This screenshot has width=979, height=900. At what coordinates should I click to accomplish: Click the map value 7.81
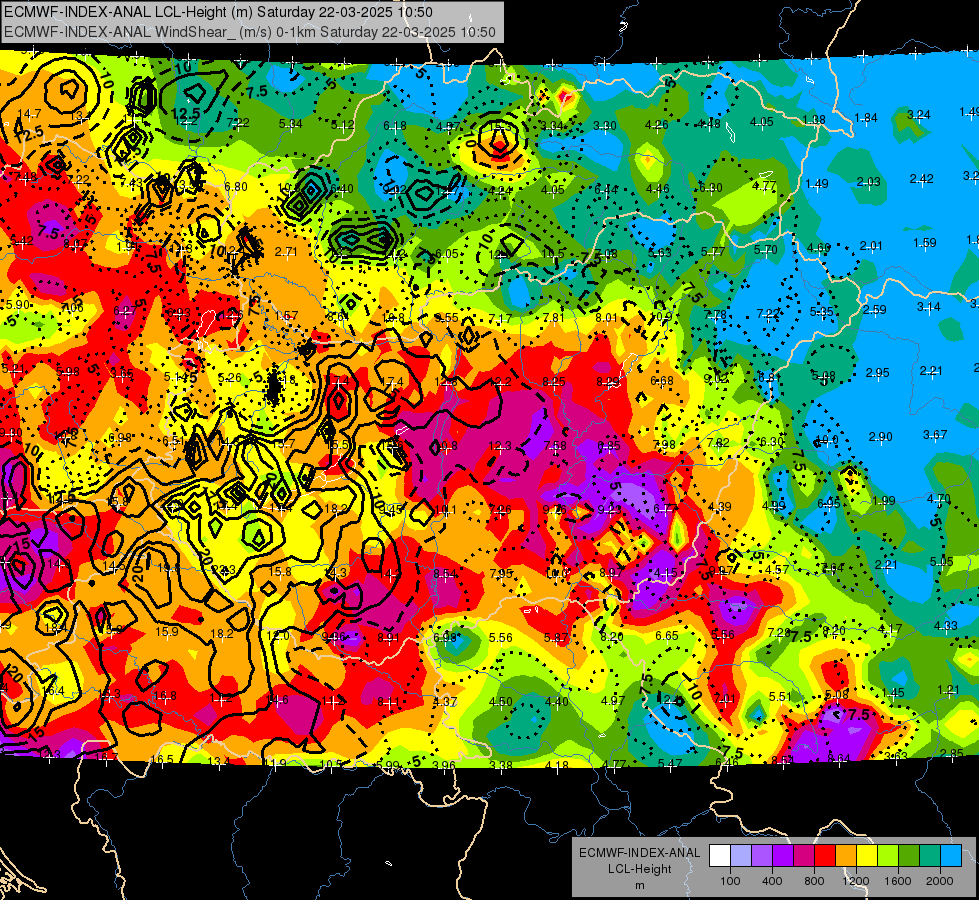pyautogui.click(x=553, y=318)
